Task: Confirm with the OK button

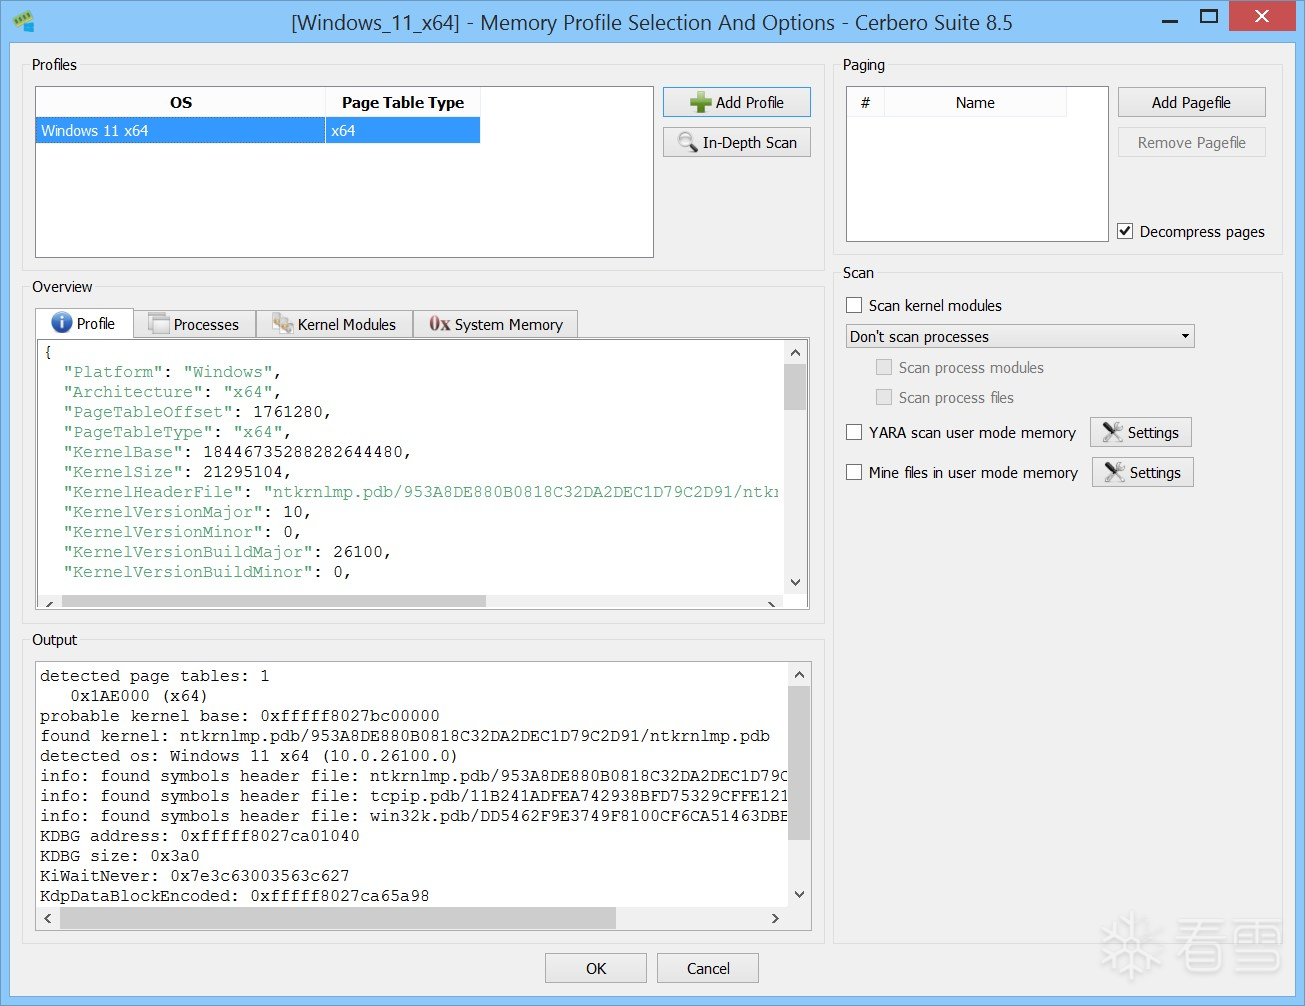Action: [596, 968]
